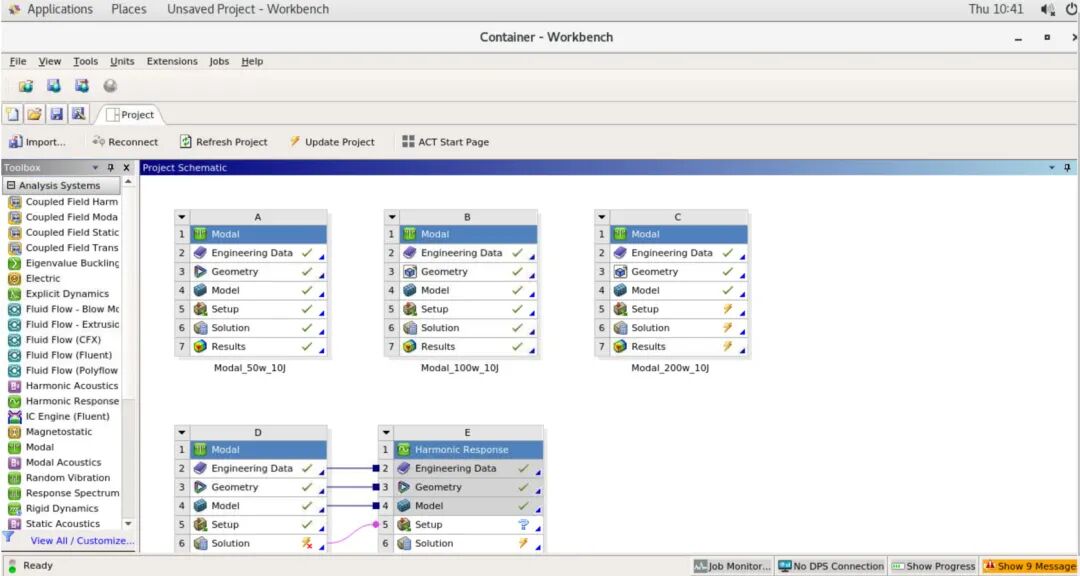Click Show 9 Messages button
Viewport: 1080px width, 576px height.
click(1030, 566)
